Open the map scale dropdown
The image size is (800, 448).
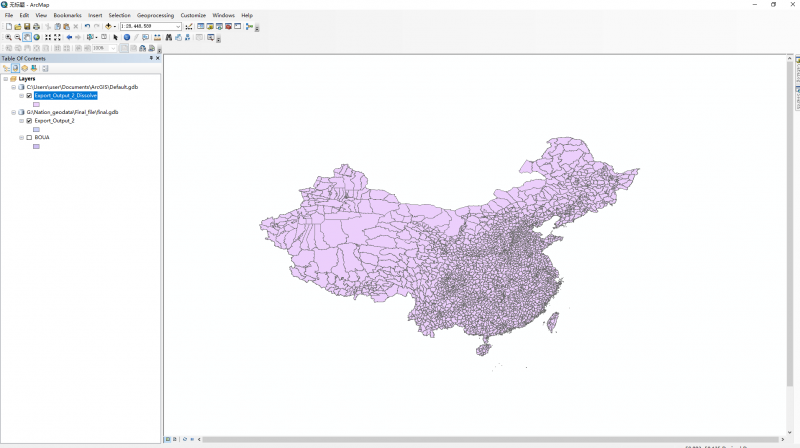tap(178, 26)
